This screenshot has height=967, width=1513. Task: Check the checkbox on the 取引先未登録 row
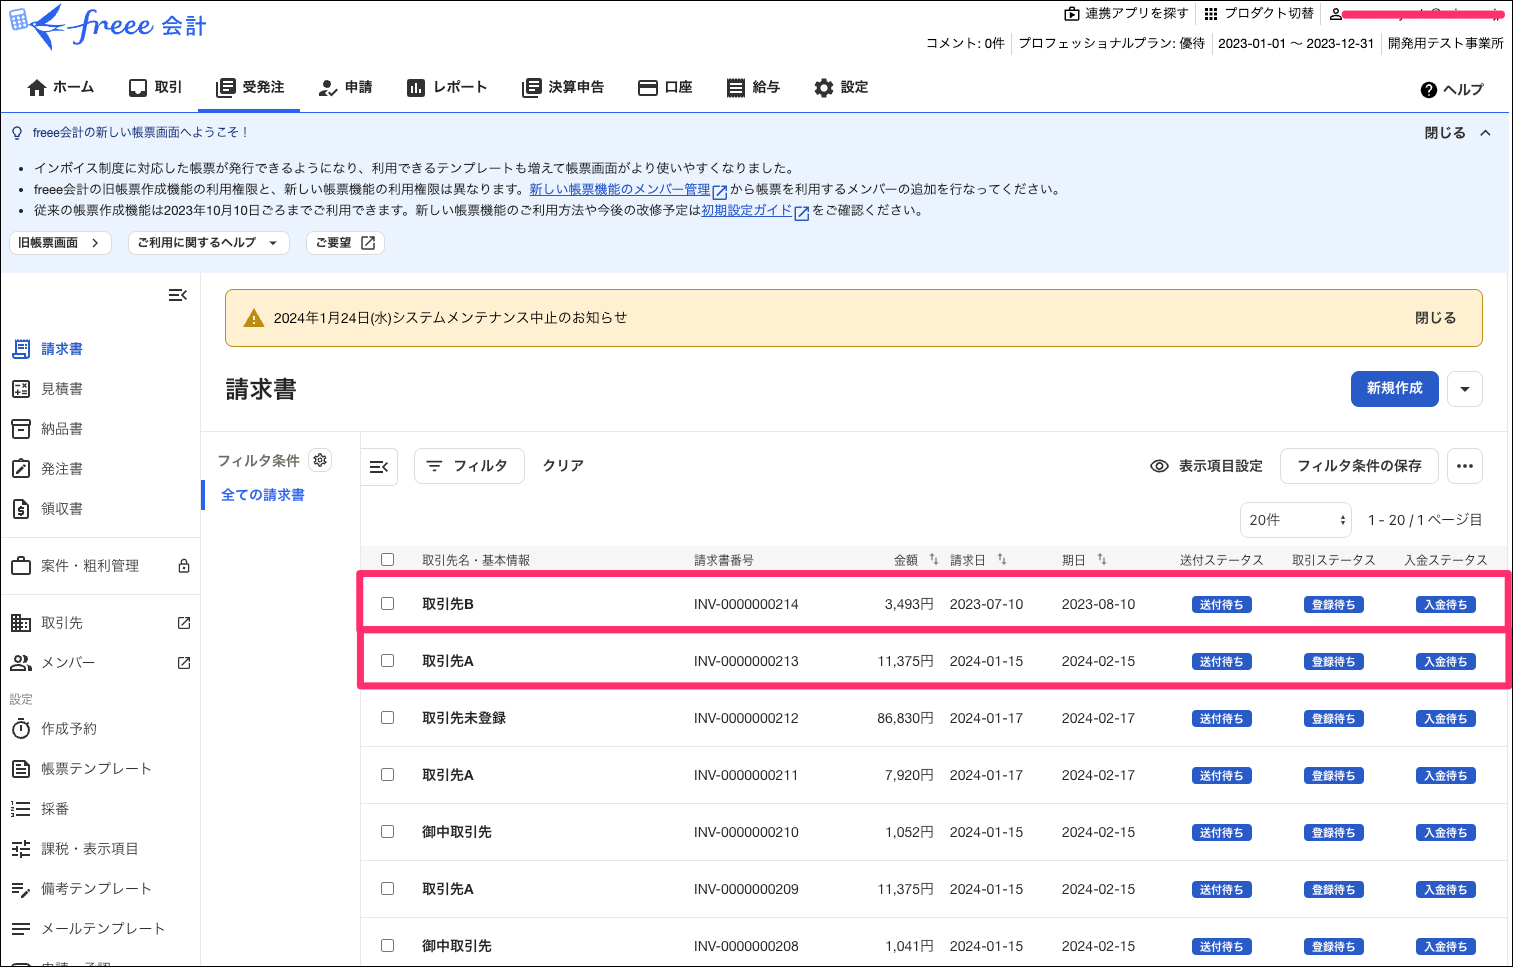coord(388,717)
